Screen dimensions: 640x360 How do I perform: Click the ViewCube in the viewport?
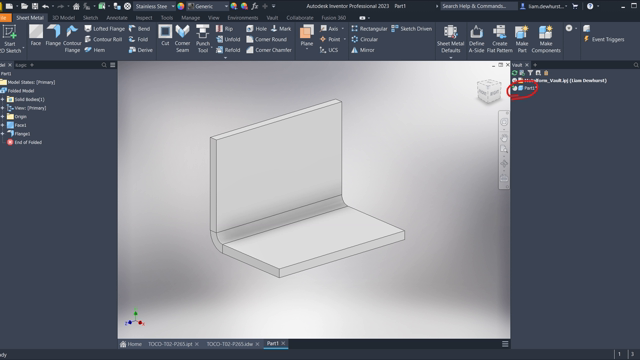point(489,91)
